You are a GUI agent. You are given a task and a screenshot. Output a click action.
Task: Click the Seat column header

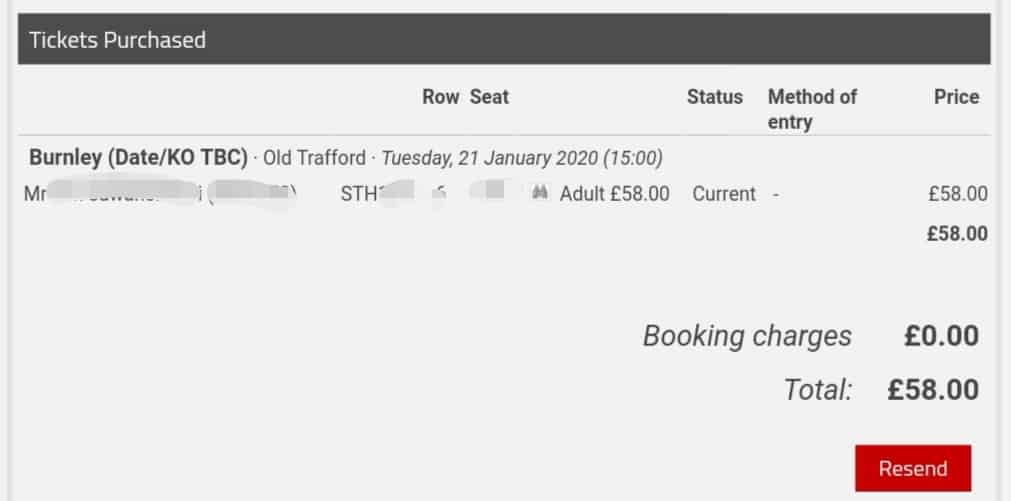point(489,97)
